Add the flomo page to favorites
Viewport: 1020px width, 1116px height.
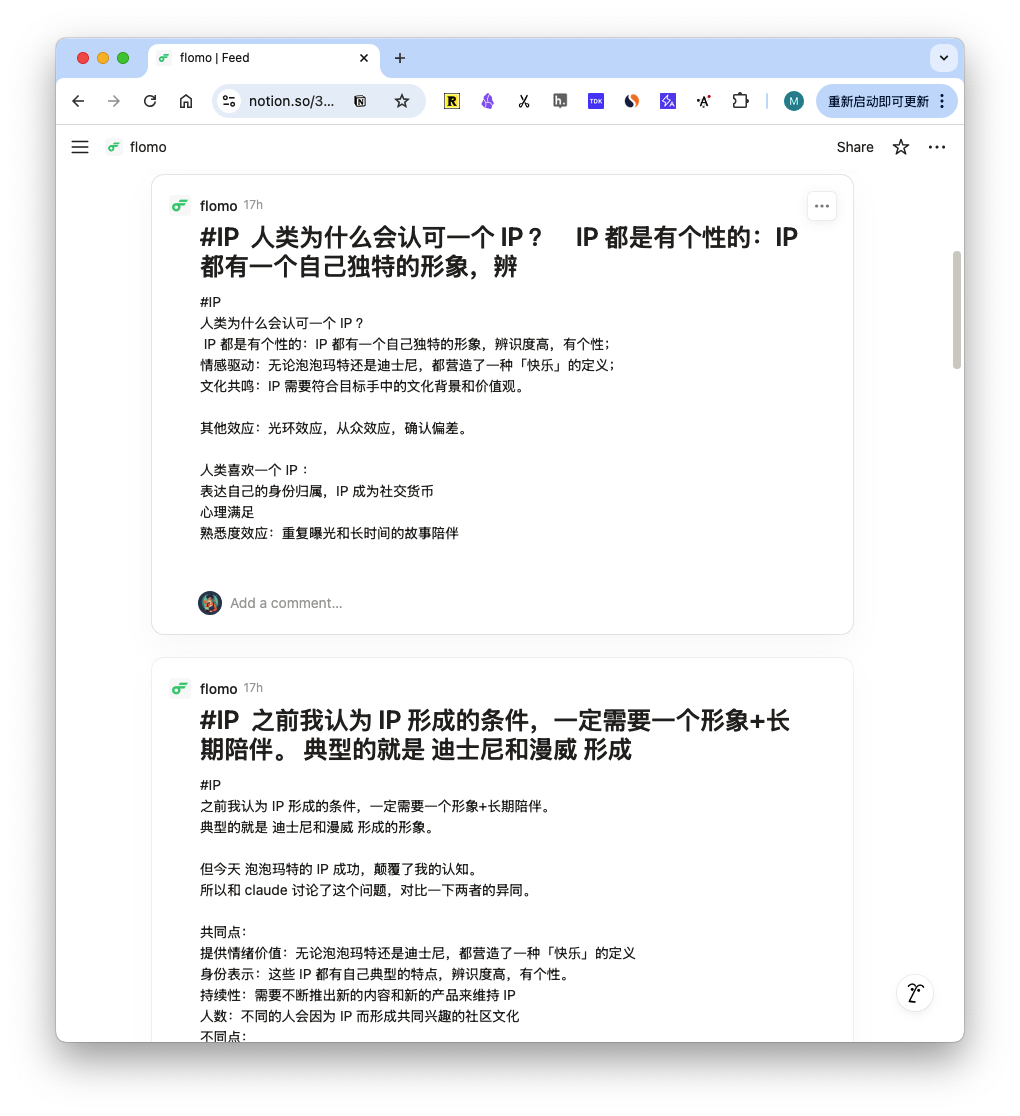pos(901,147)
